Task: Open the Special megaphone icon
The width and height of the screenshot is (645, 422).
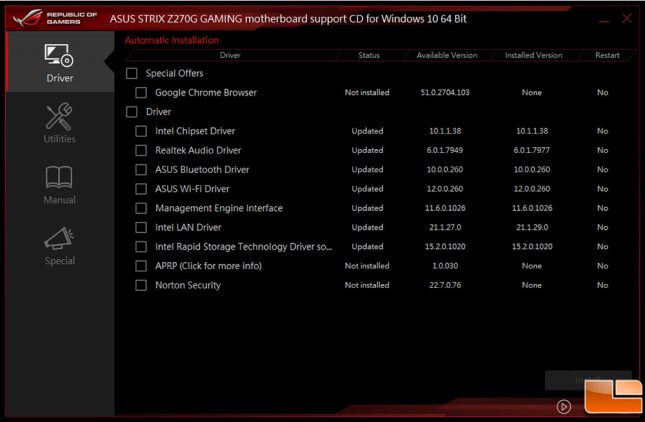Action: coord(59,238)
